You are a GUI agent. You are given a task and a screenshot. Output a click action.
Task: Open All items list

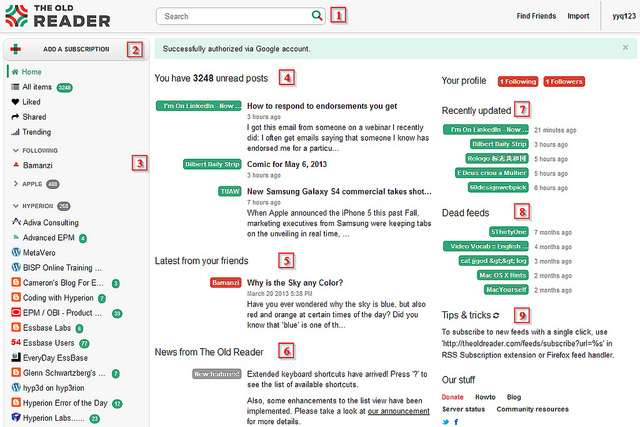pos(37,87)
